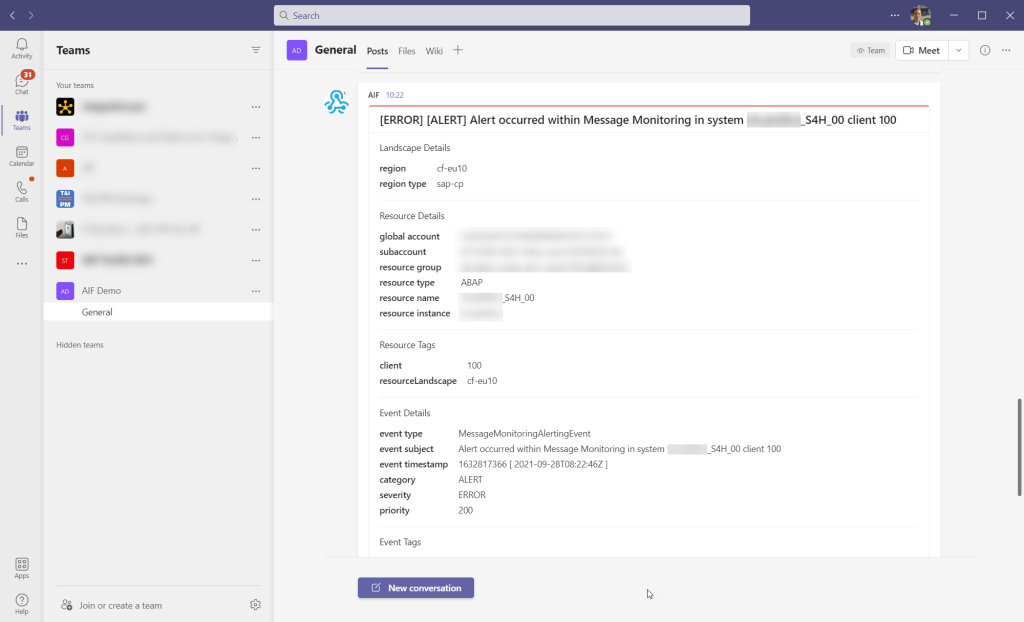Image resolution: width=1024 pixels, height=622 pixels.
Task: Switch to the Files tab
Action: point(407,51)
